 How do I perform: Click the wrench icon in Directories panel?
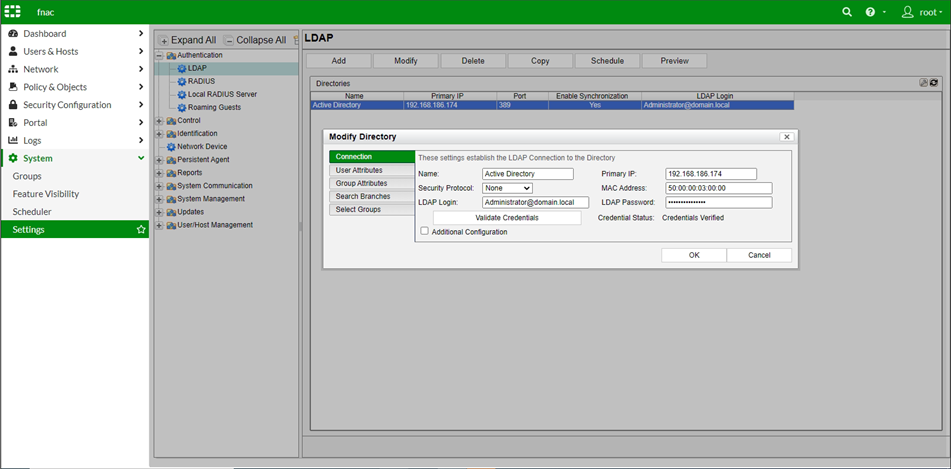click(x=923, y=83)
